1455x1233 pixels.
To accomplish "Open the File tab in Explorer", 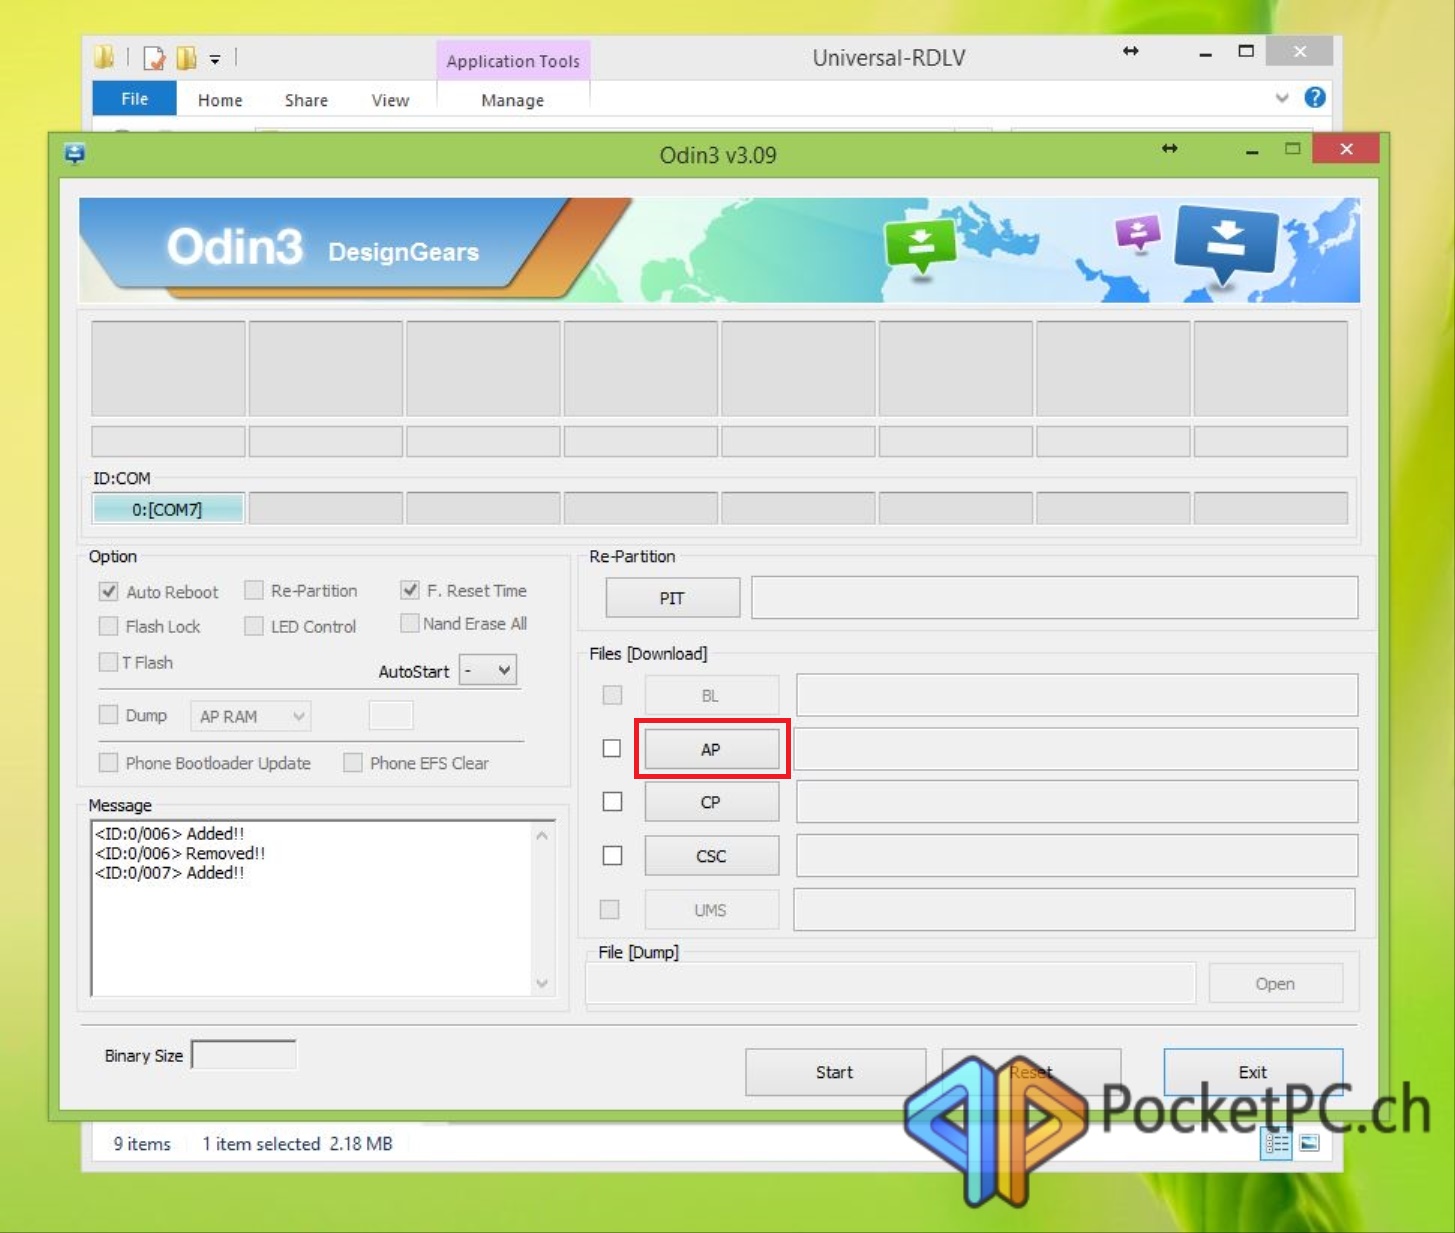I will [x=135, y=99].
